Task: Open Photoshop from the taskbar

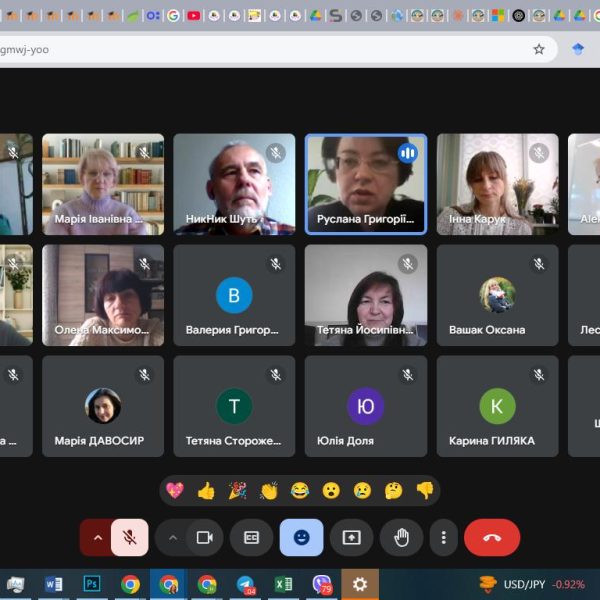Action: pos(92,584)
